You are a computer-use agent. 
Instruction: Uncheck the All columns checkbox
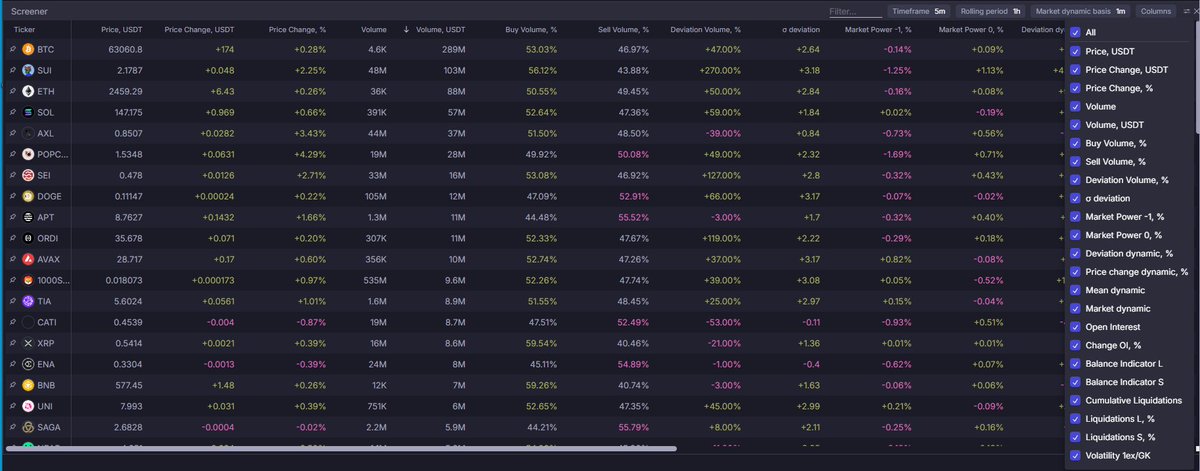point(1075,32)
